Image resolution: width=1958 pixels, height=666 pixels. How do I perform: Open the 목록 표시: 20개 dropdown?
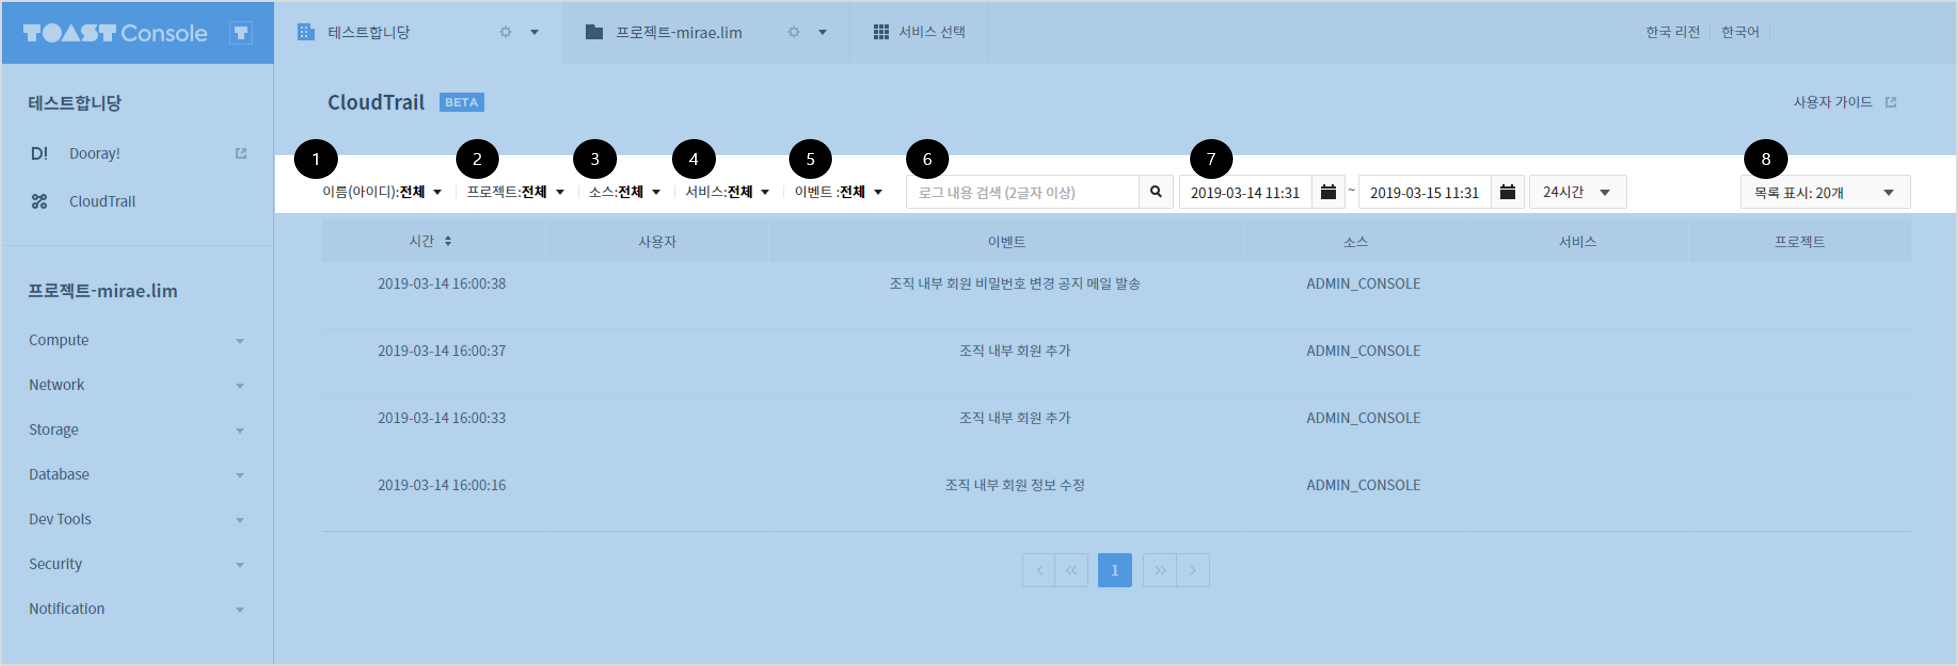pos(1825,192)
